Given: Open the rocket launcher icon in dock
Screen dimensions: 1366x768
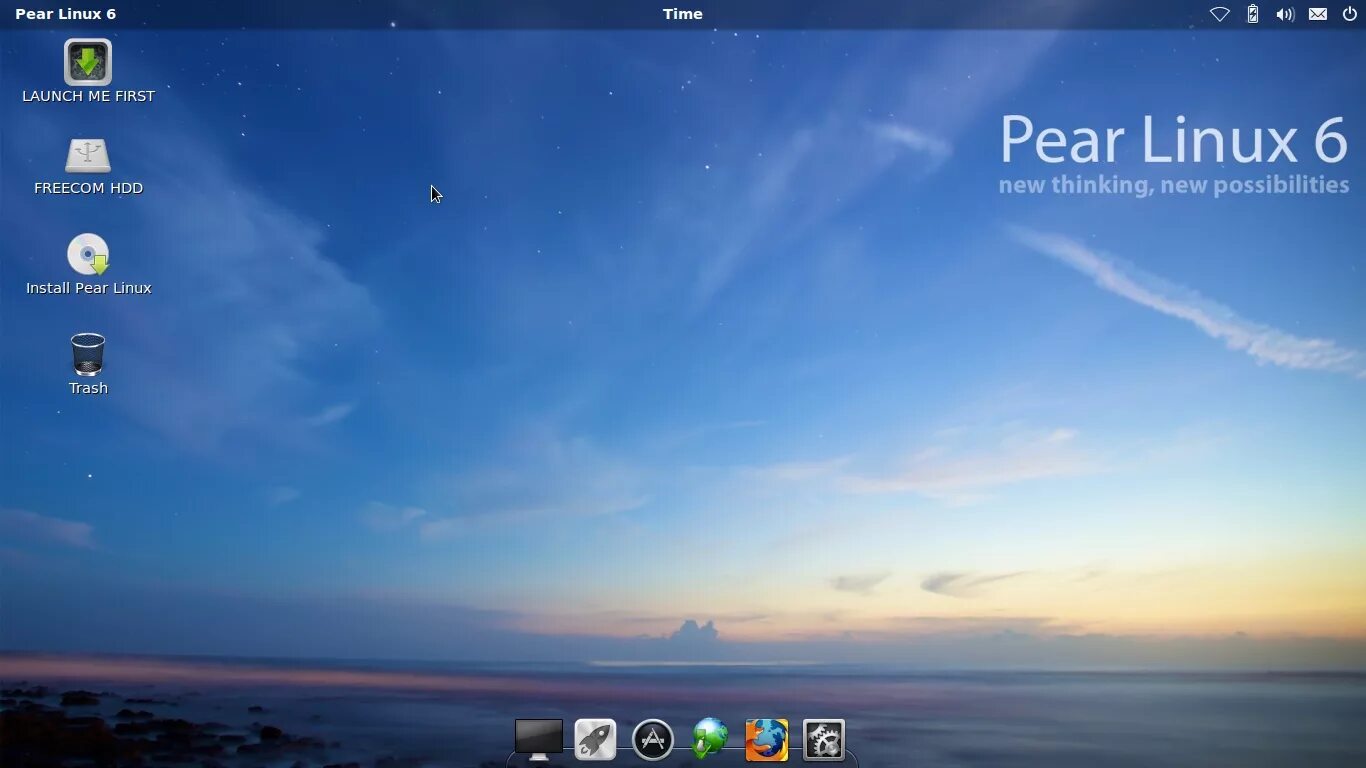Looking at the screenshot, I should (596, 740).
